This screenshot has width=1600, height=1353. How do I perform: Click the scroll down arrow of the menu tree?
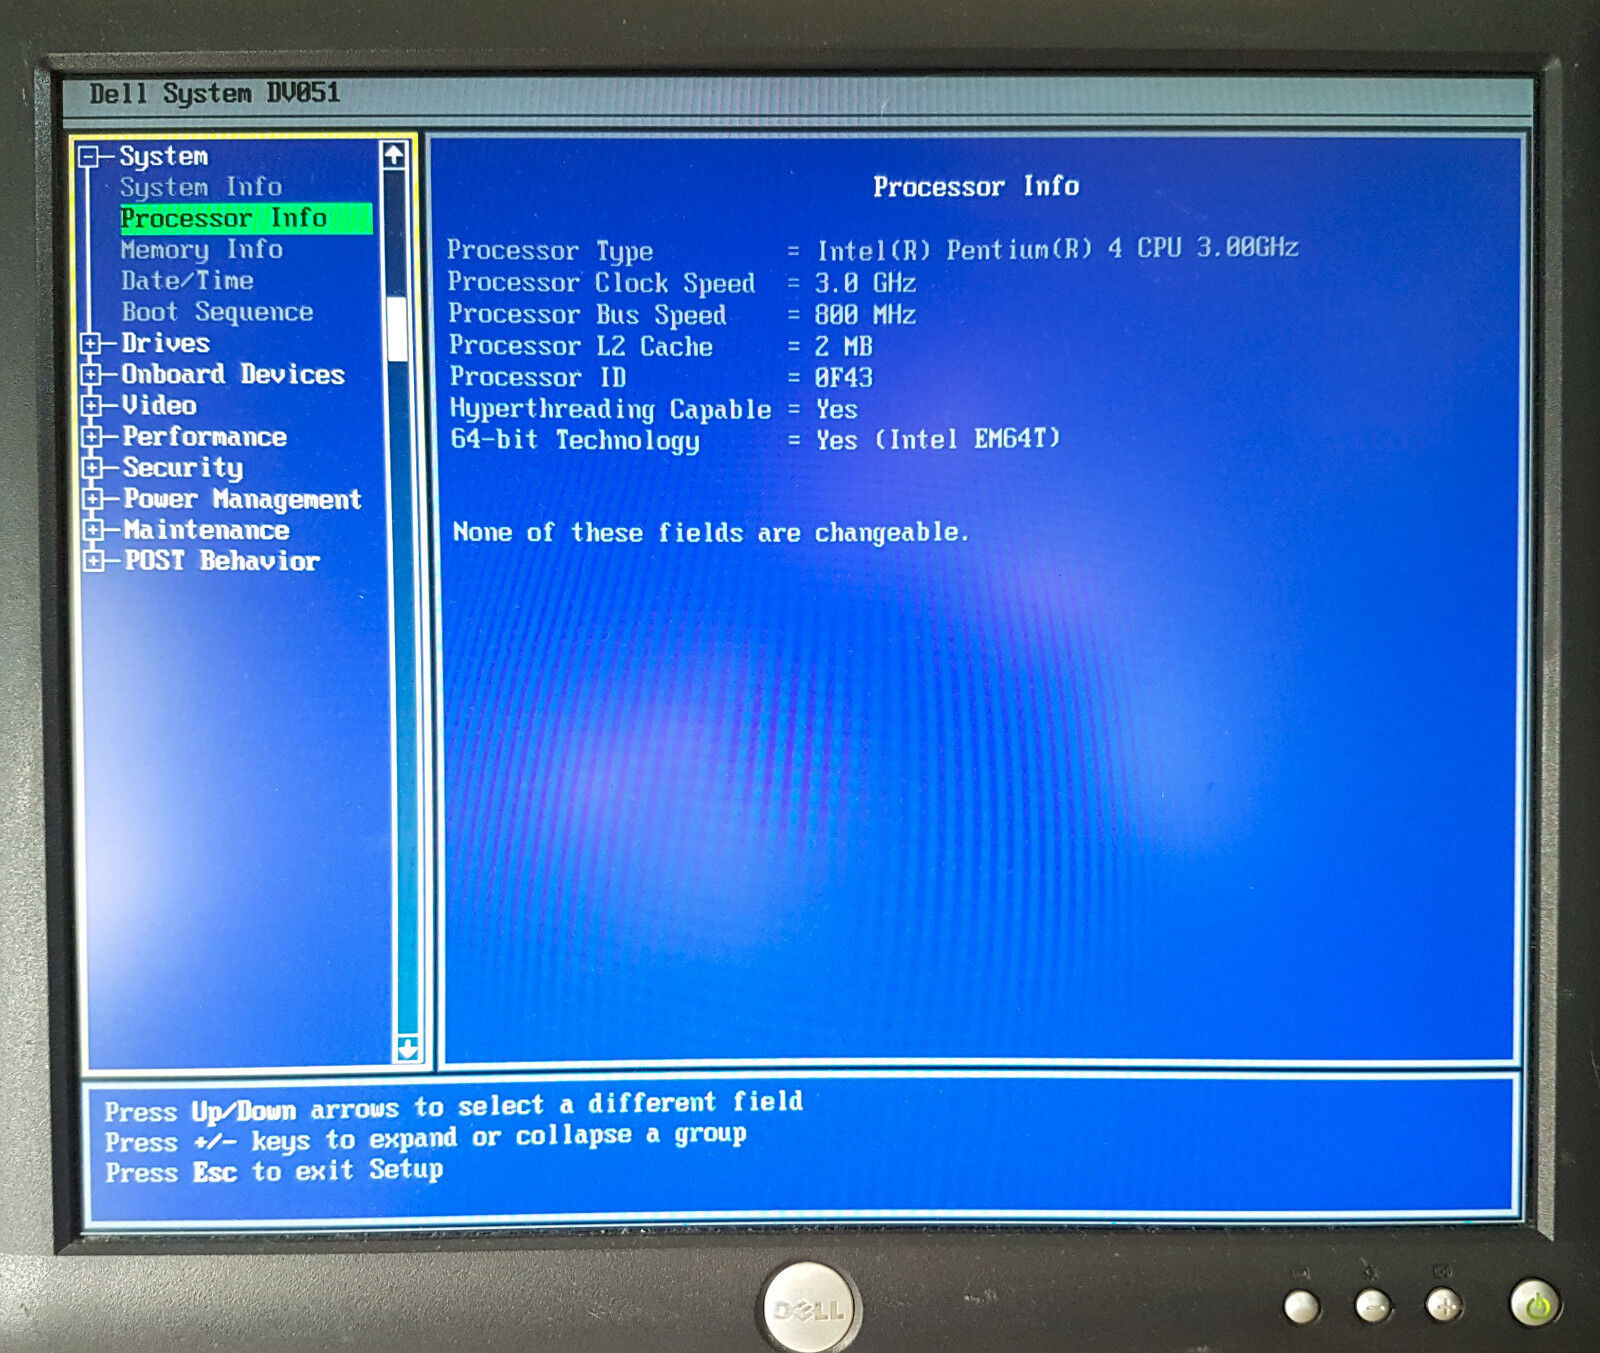(407, 1048)
